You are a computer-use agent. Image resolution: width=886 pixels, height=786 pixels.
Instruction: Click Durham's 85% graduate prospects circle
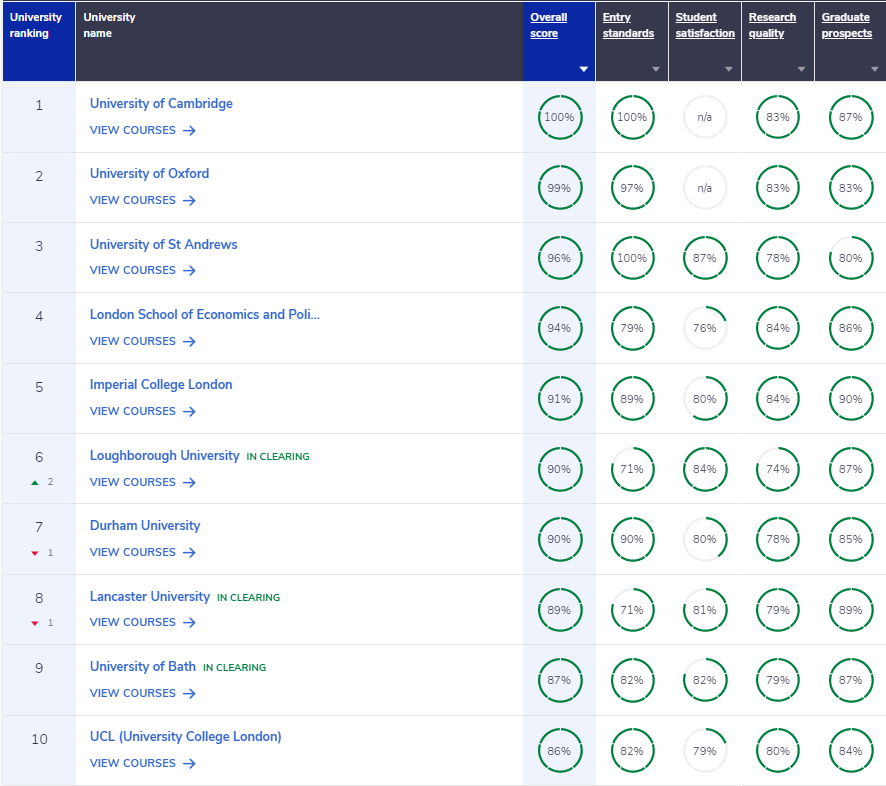click(x=850, y=539)
